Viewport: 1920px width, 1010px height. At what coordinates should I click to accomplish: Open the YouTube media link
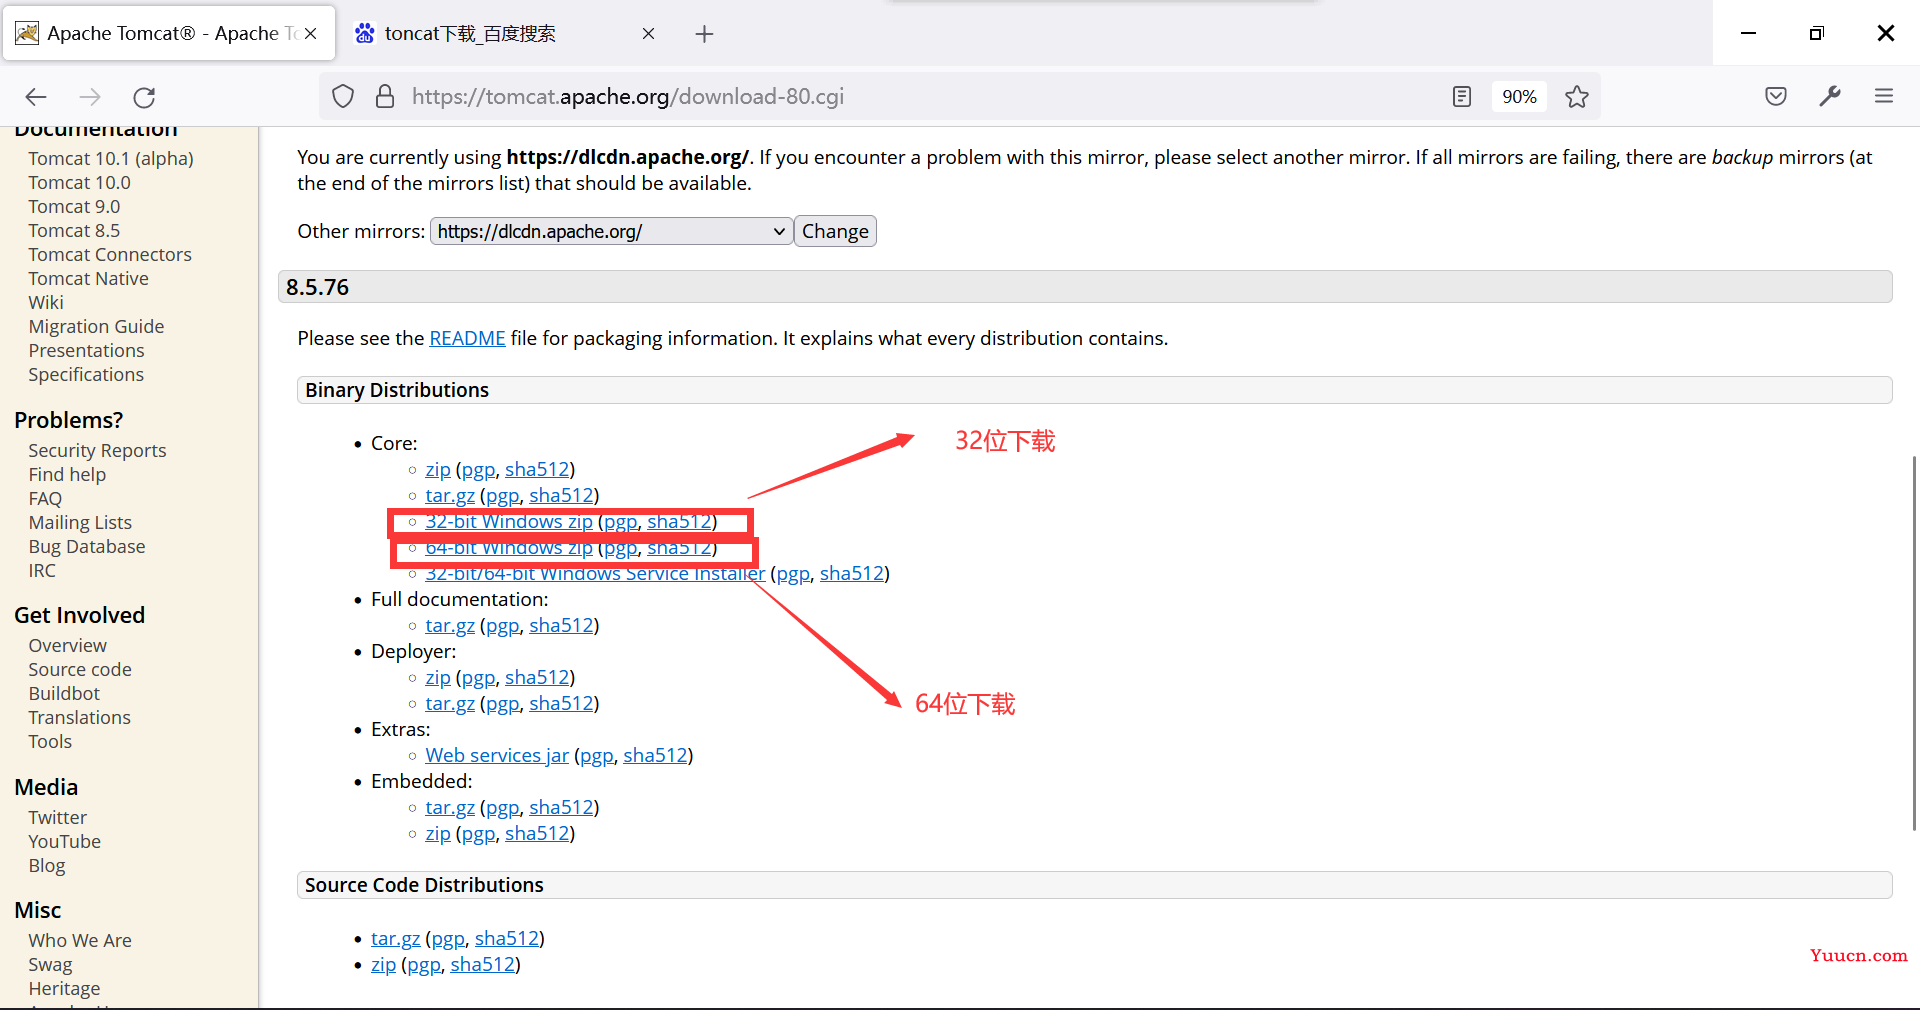(64, 841)
